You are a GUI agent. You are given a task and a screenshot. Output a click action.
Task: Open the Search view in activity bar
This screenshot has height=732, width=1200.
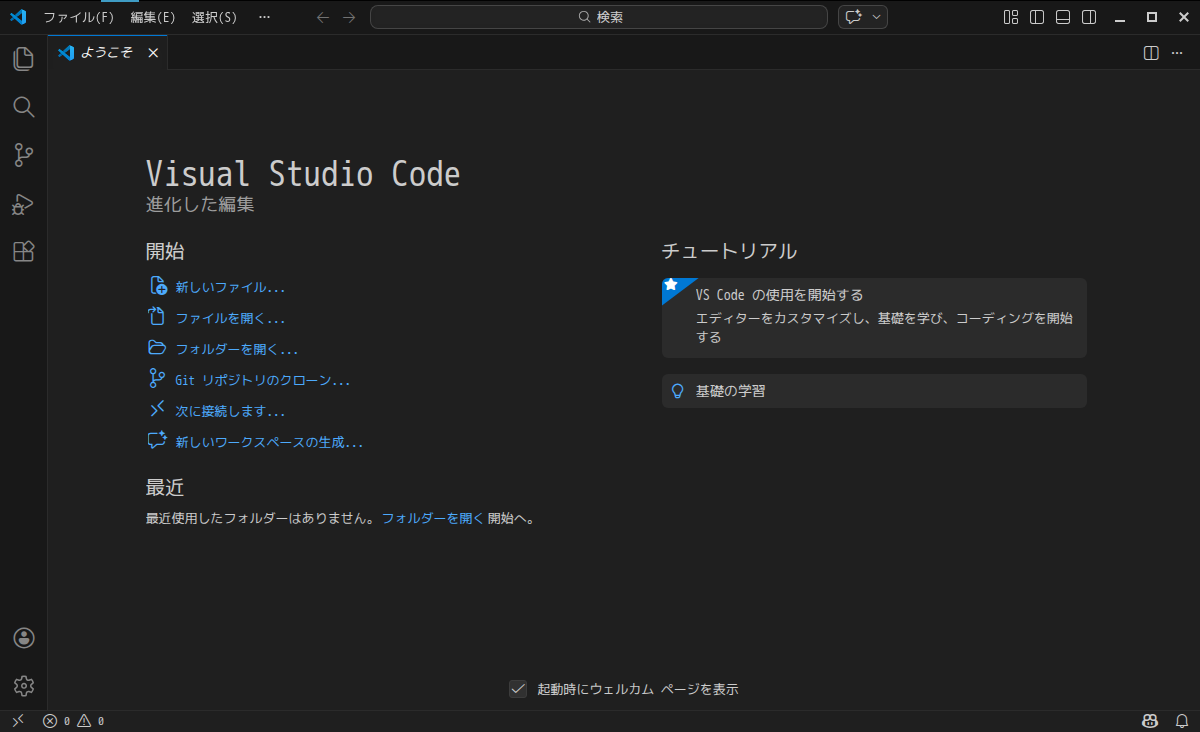23,107
